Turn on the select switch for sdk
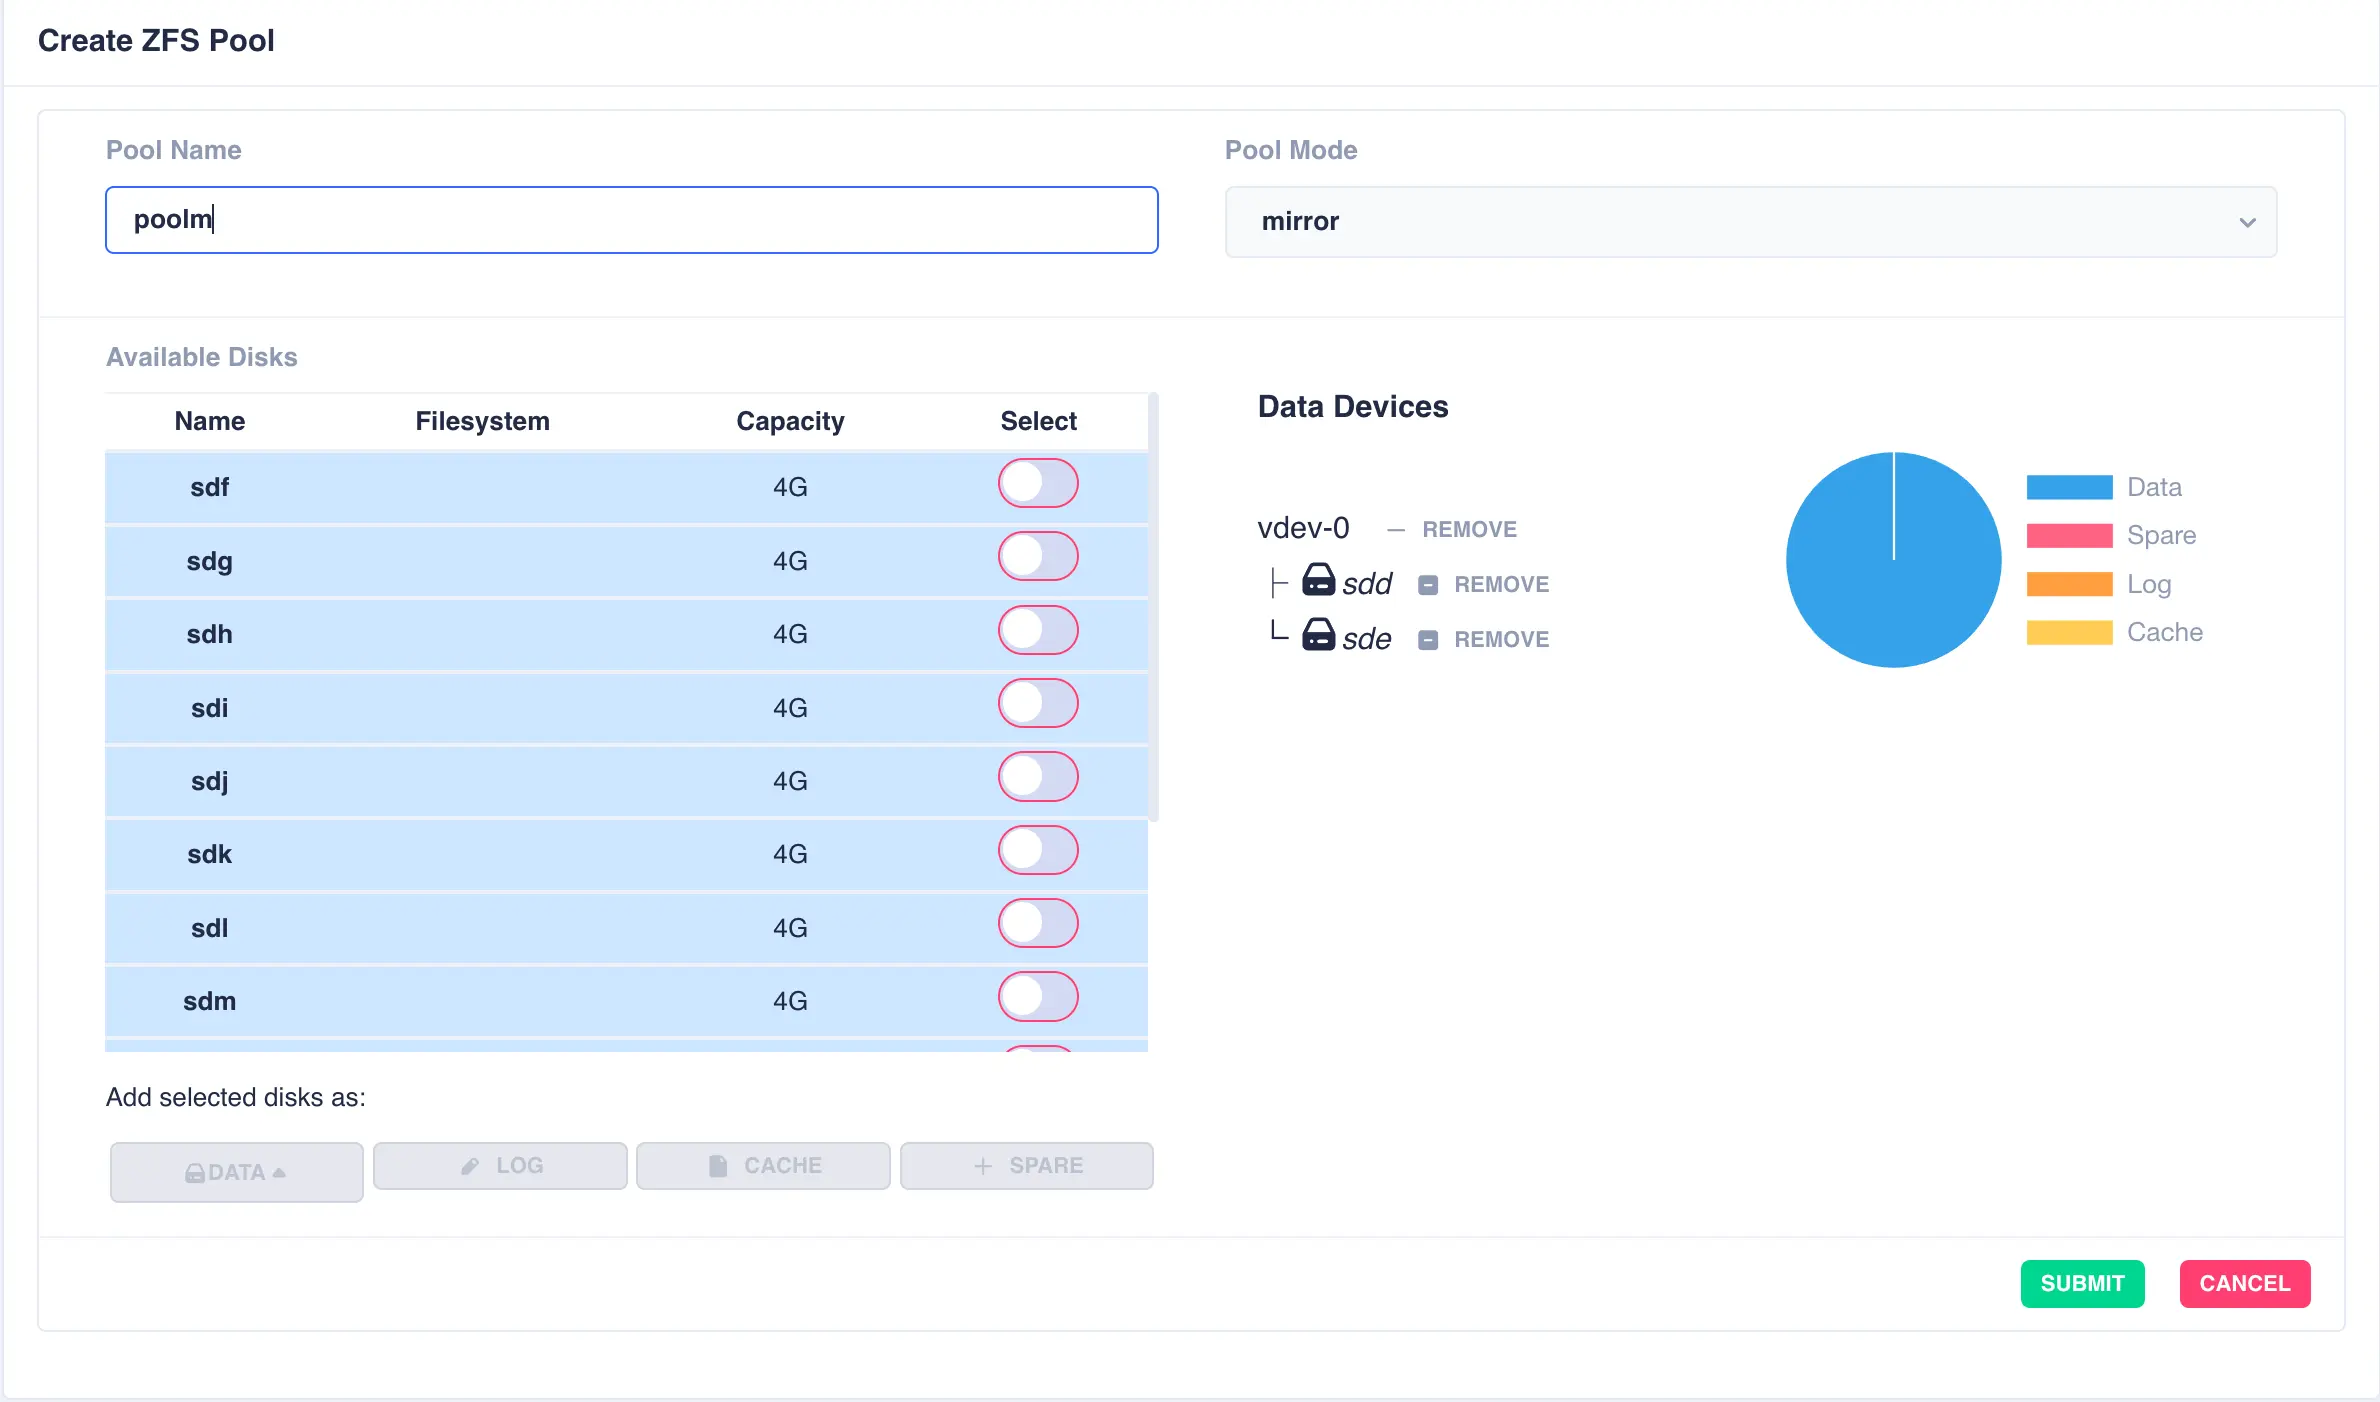 pos(1038,850)
